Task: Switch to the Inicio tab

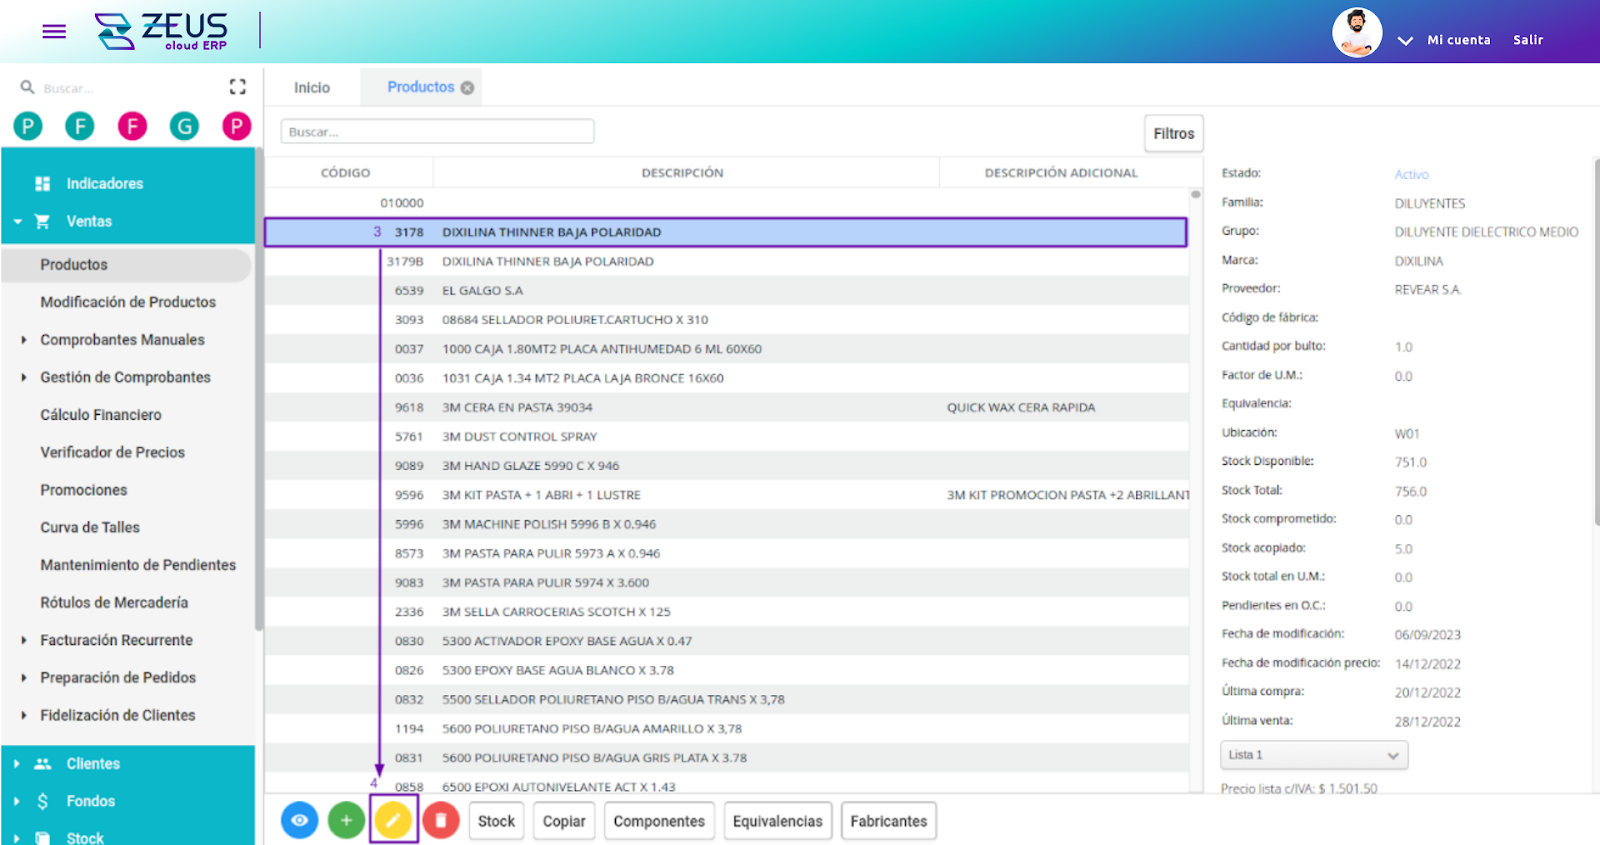Action: [x=312, y=88]
